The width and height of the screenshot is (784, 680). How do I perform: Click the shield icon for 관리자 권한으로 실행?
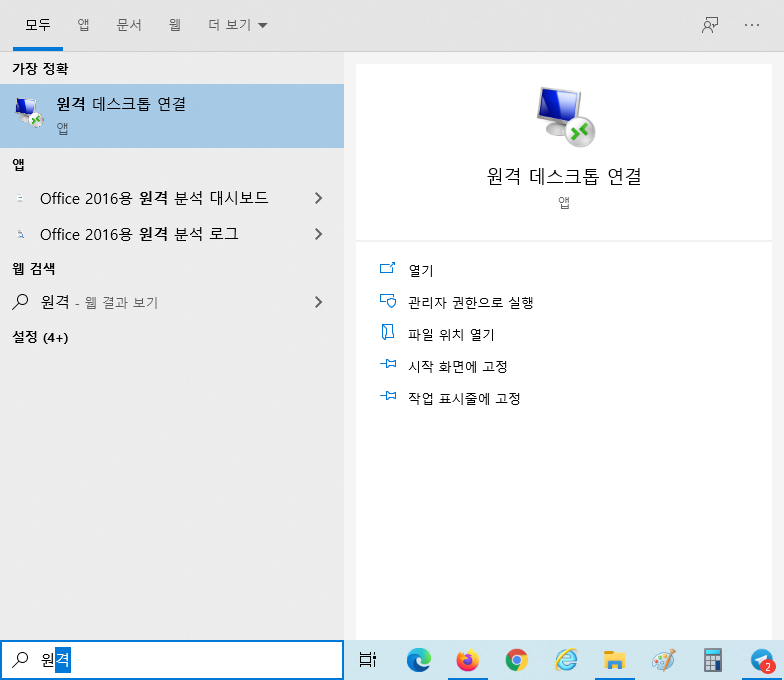coord(388,300)
